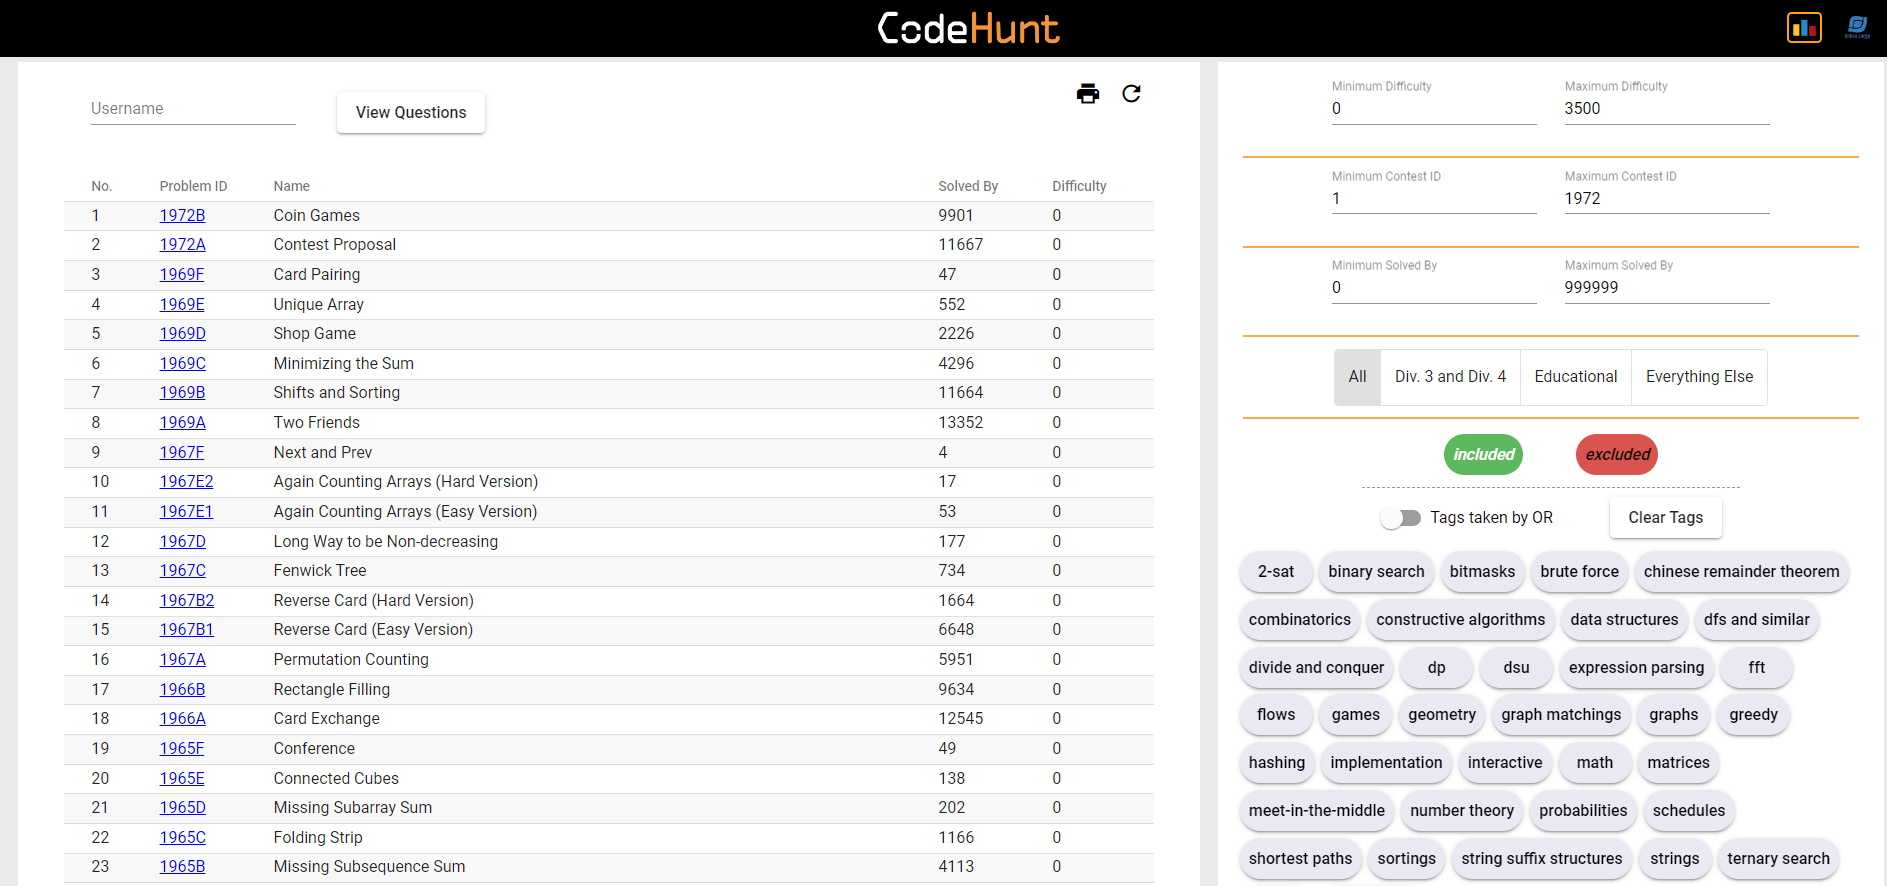This screenshot has width=1887, height=886.
Task: Open problem link 1972B
Action: [182, 216]
